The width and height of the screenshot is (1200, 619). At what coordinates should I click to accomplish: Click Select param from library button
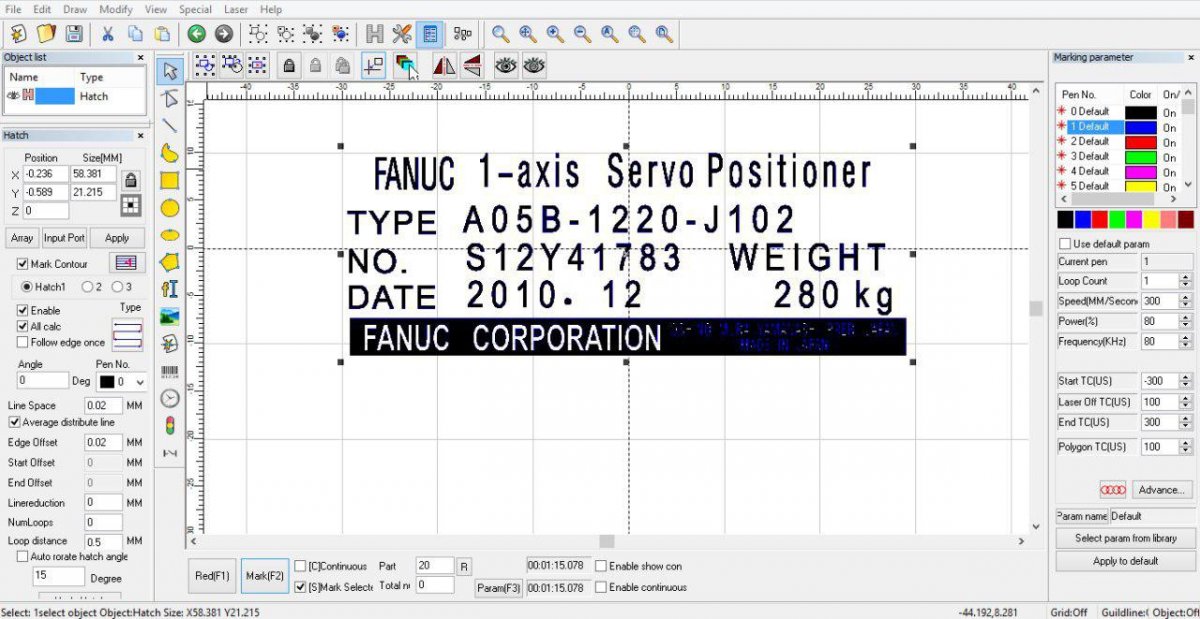1125,538
